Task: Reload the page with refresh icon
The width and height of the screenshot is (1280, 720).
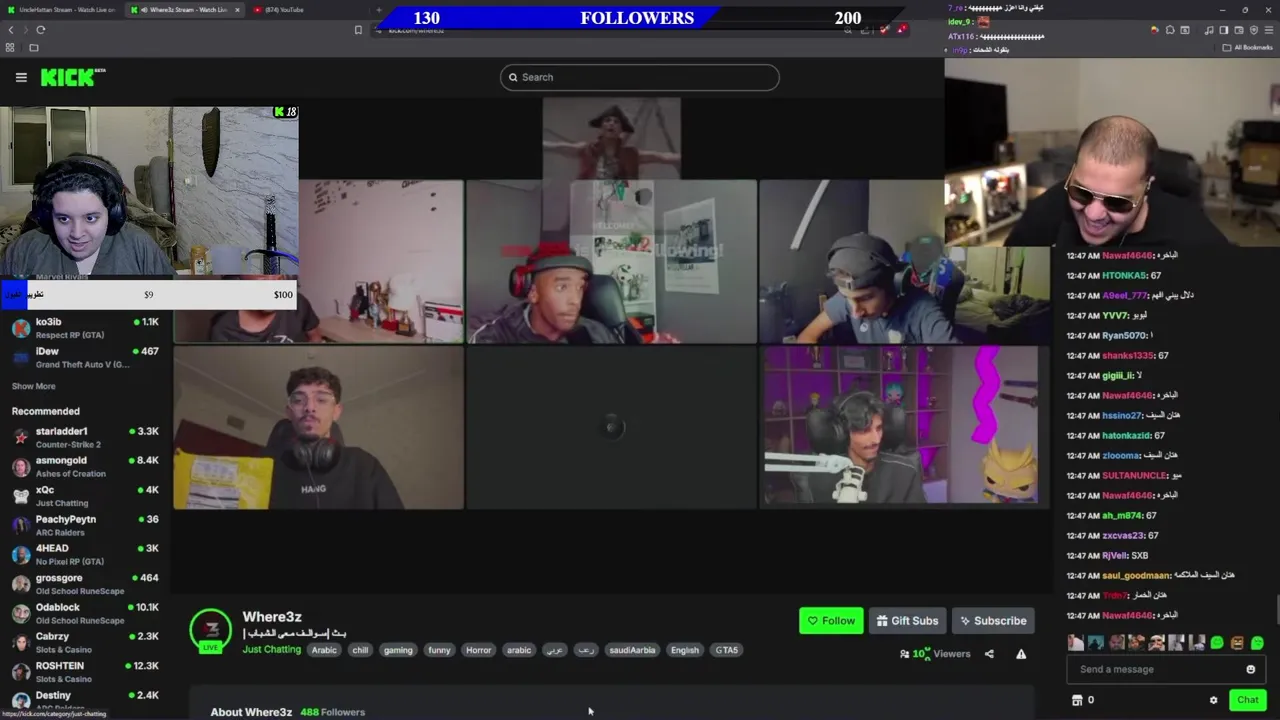Action: [41, 30]
